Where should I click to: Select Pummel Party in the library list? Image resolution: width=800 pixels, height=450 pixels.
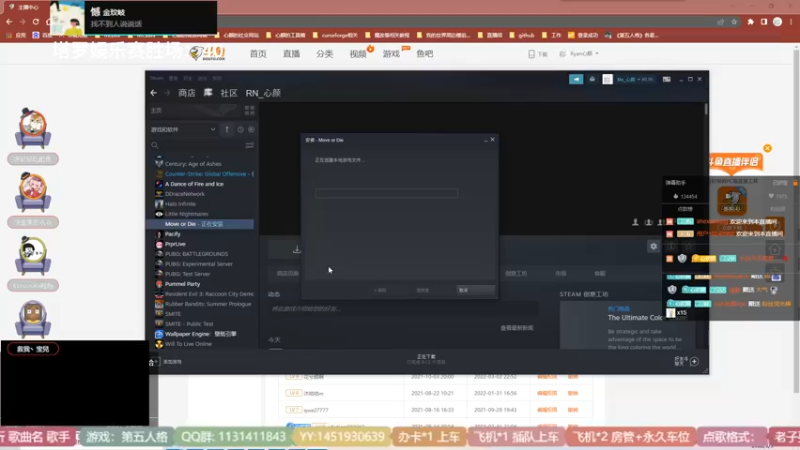coord(203,284)
